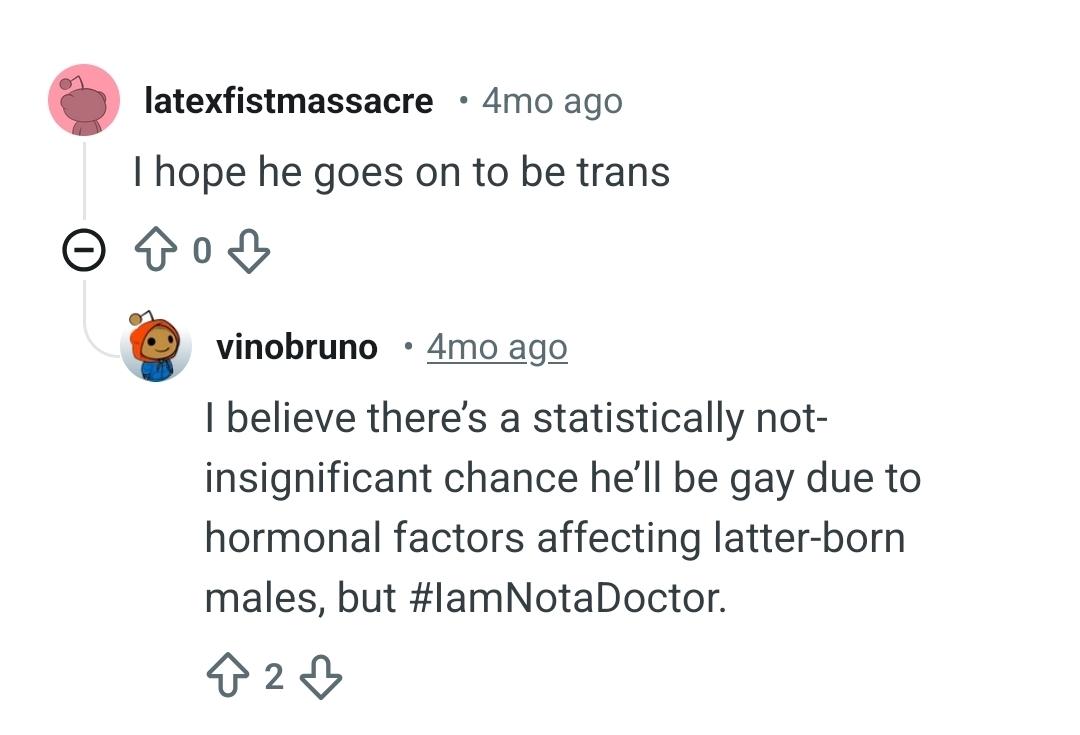Click the text "I hope he goes on to be trans"
1080x735 pixels.
click(x=401, y=173)
